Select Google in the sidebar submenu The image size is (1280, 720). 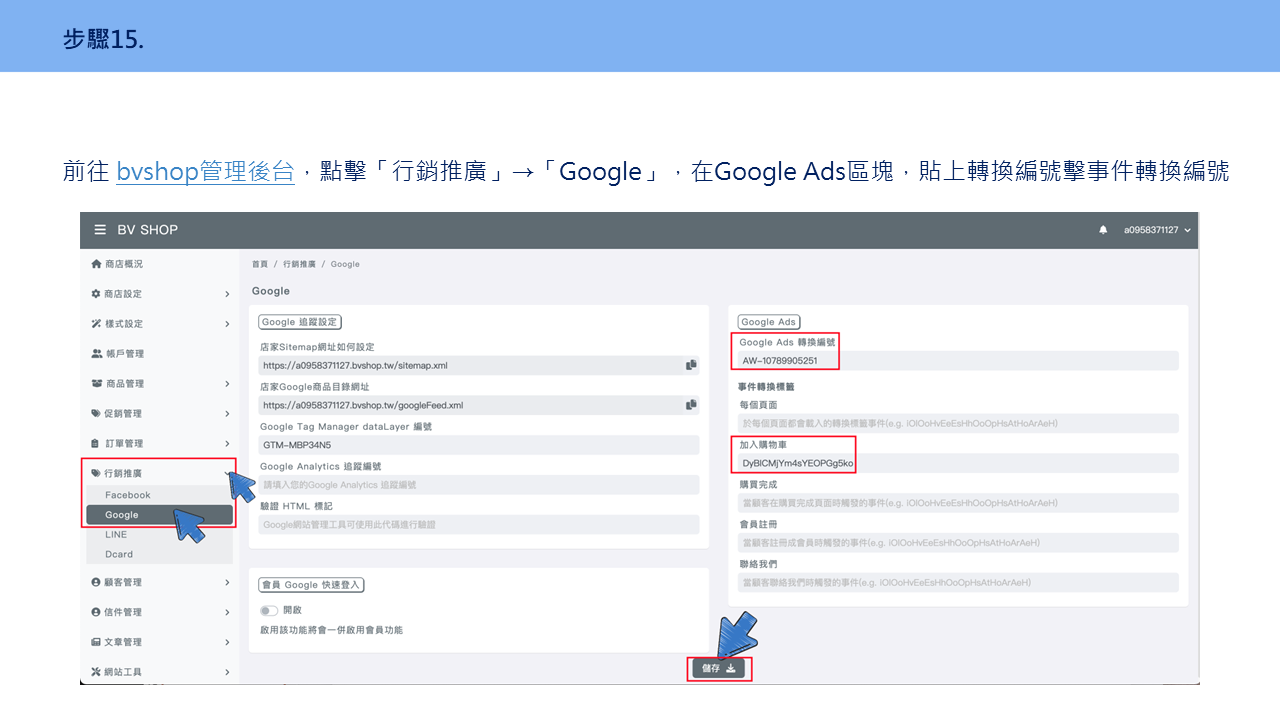click(160, 515)
